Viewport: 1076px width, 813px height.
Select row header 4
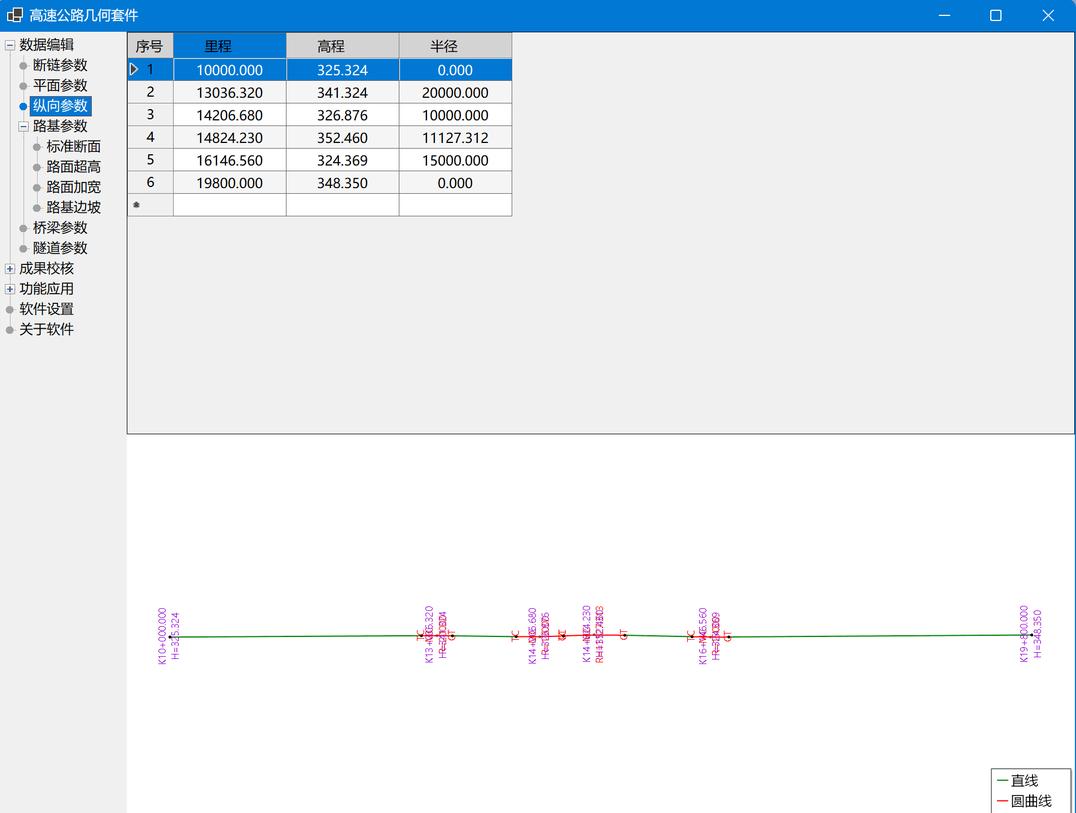click(150, 138)
